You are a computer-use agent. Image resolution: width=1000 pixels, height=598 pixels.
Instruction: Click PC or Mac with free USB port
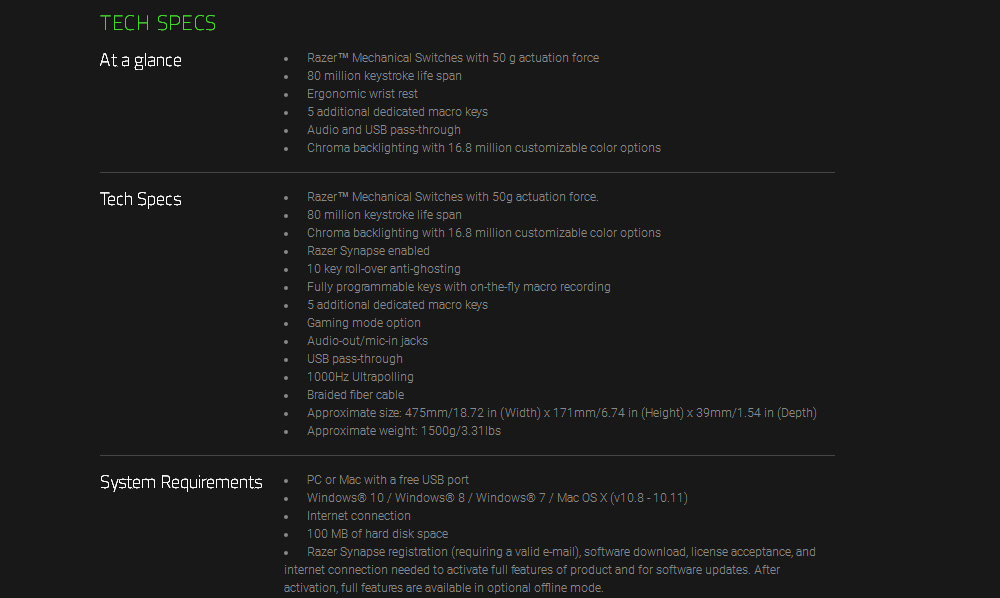point(388,479)
